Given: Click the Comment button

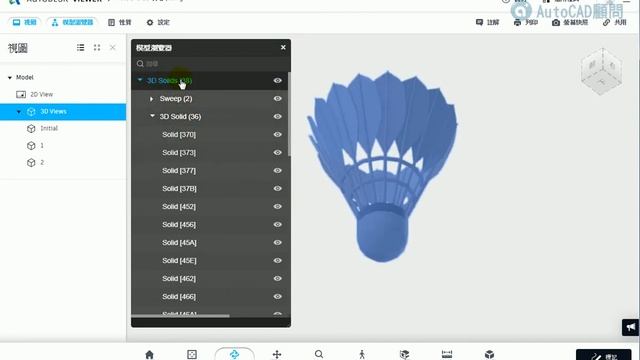Looking at the screenshot, I should pyautogui.click(x=487, y=22).
